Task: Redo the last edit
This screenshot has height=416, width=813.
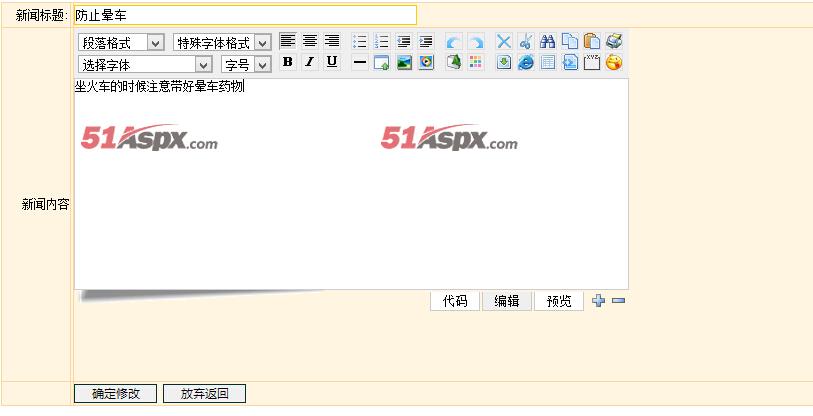Action: click(476, 41)
